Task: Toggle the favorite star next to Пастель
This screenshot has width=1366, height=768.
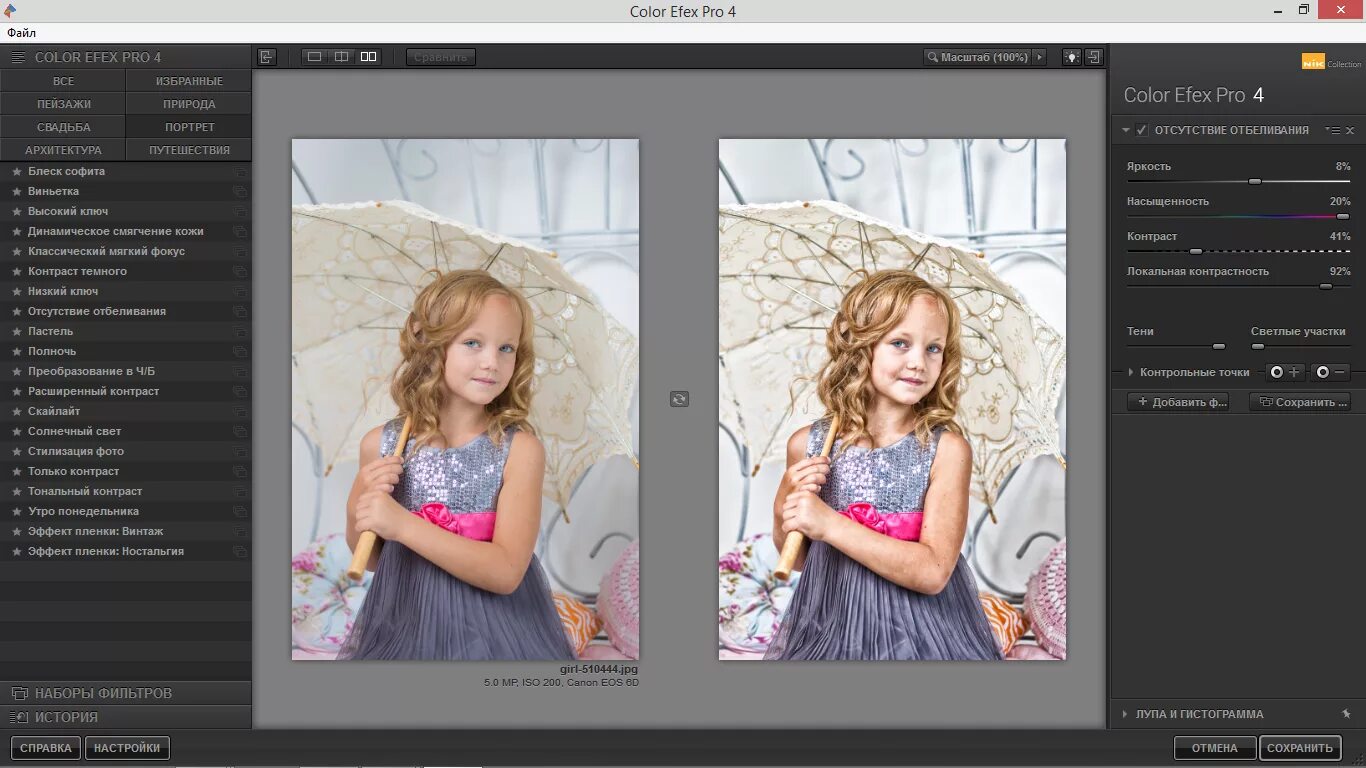Action: pyautogui.click(x=15, y=331)
